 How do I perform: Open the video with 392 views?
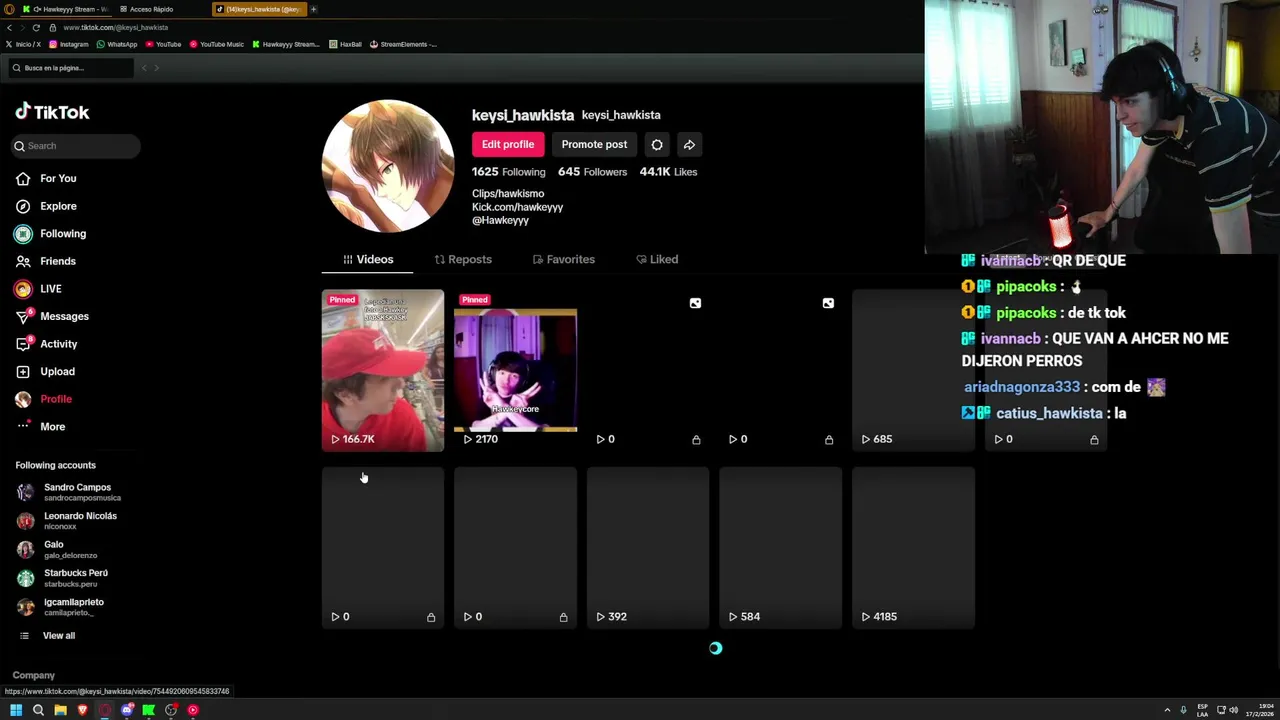pos(648,548)
